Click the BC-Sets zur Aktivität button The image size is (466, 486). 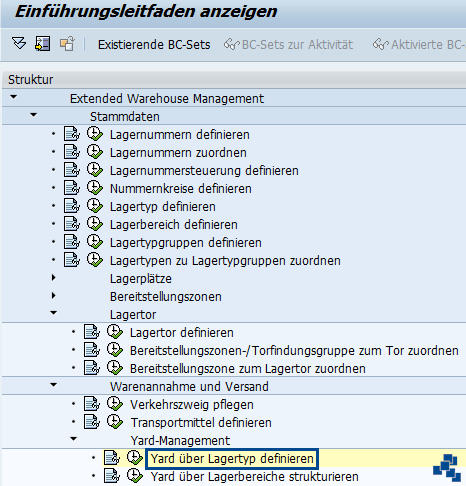point(288,45)
